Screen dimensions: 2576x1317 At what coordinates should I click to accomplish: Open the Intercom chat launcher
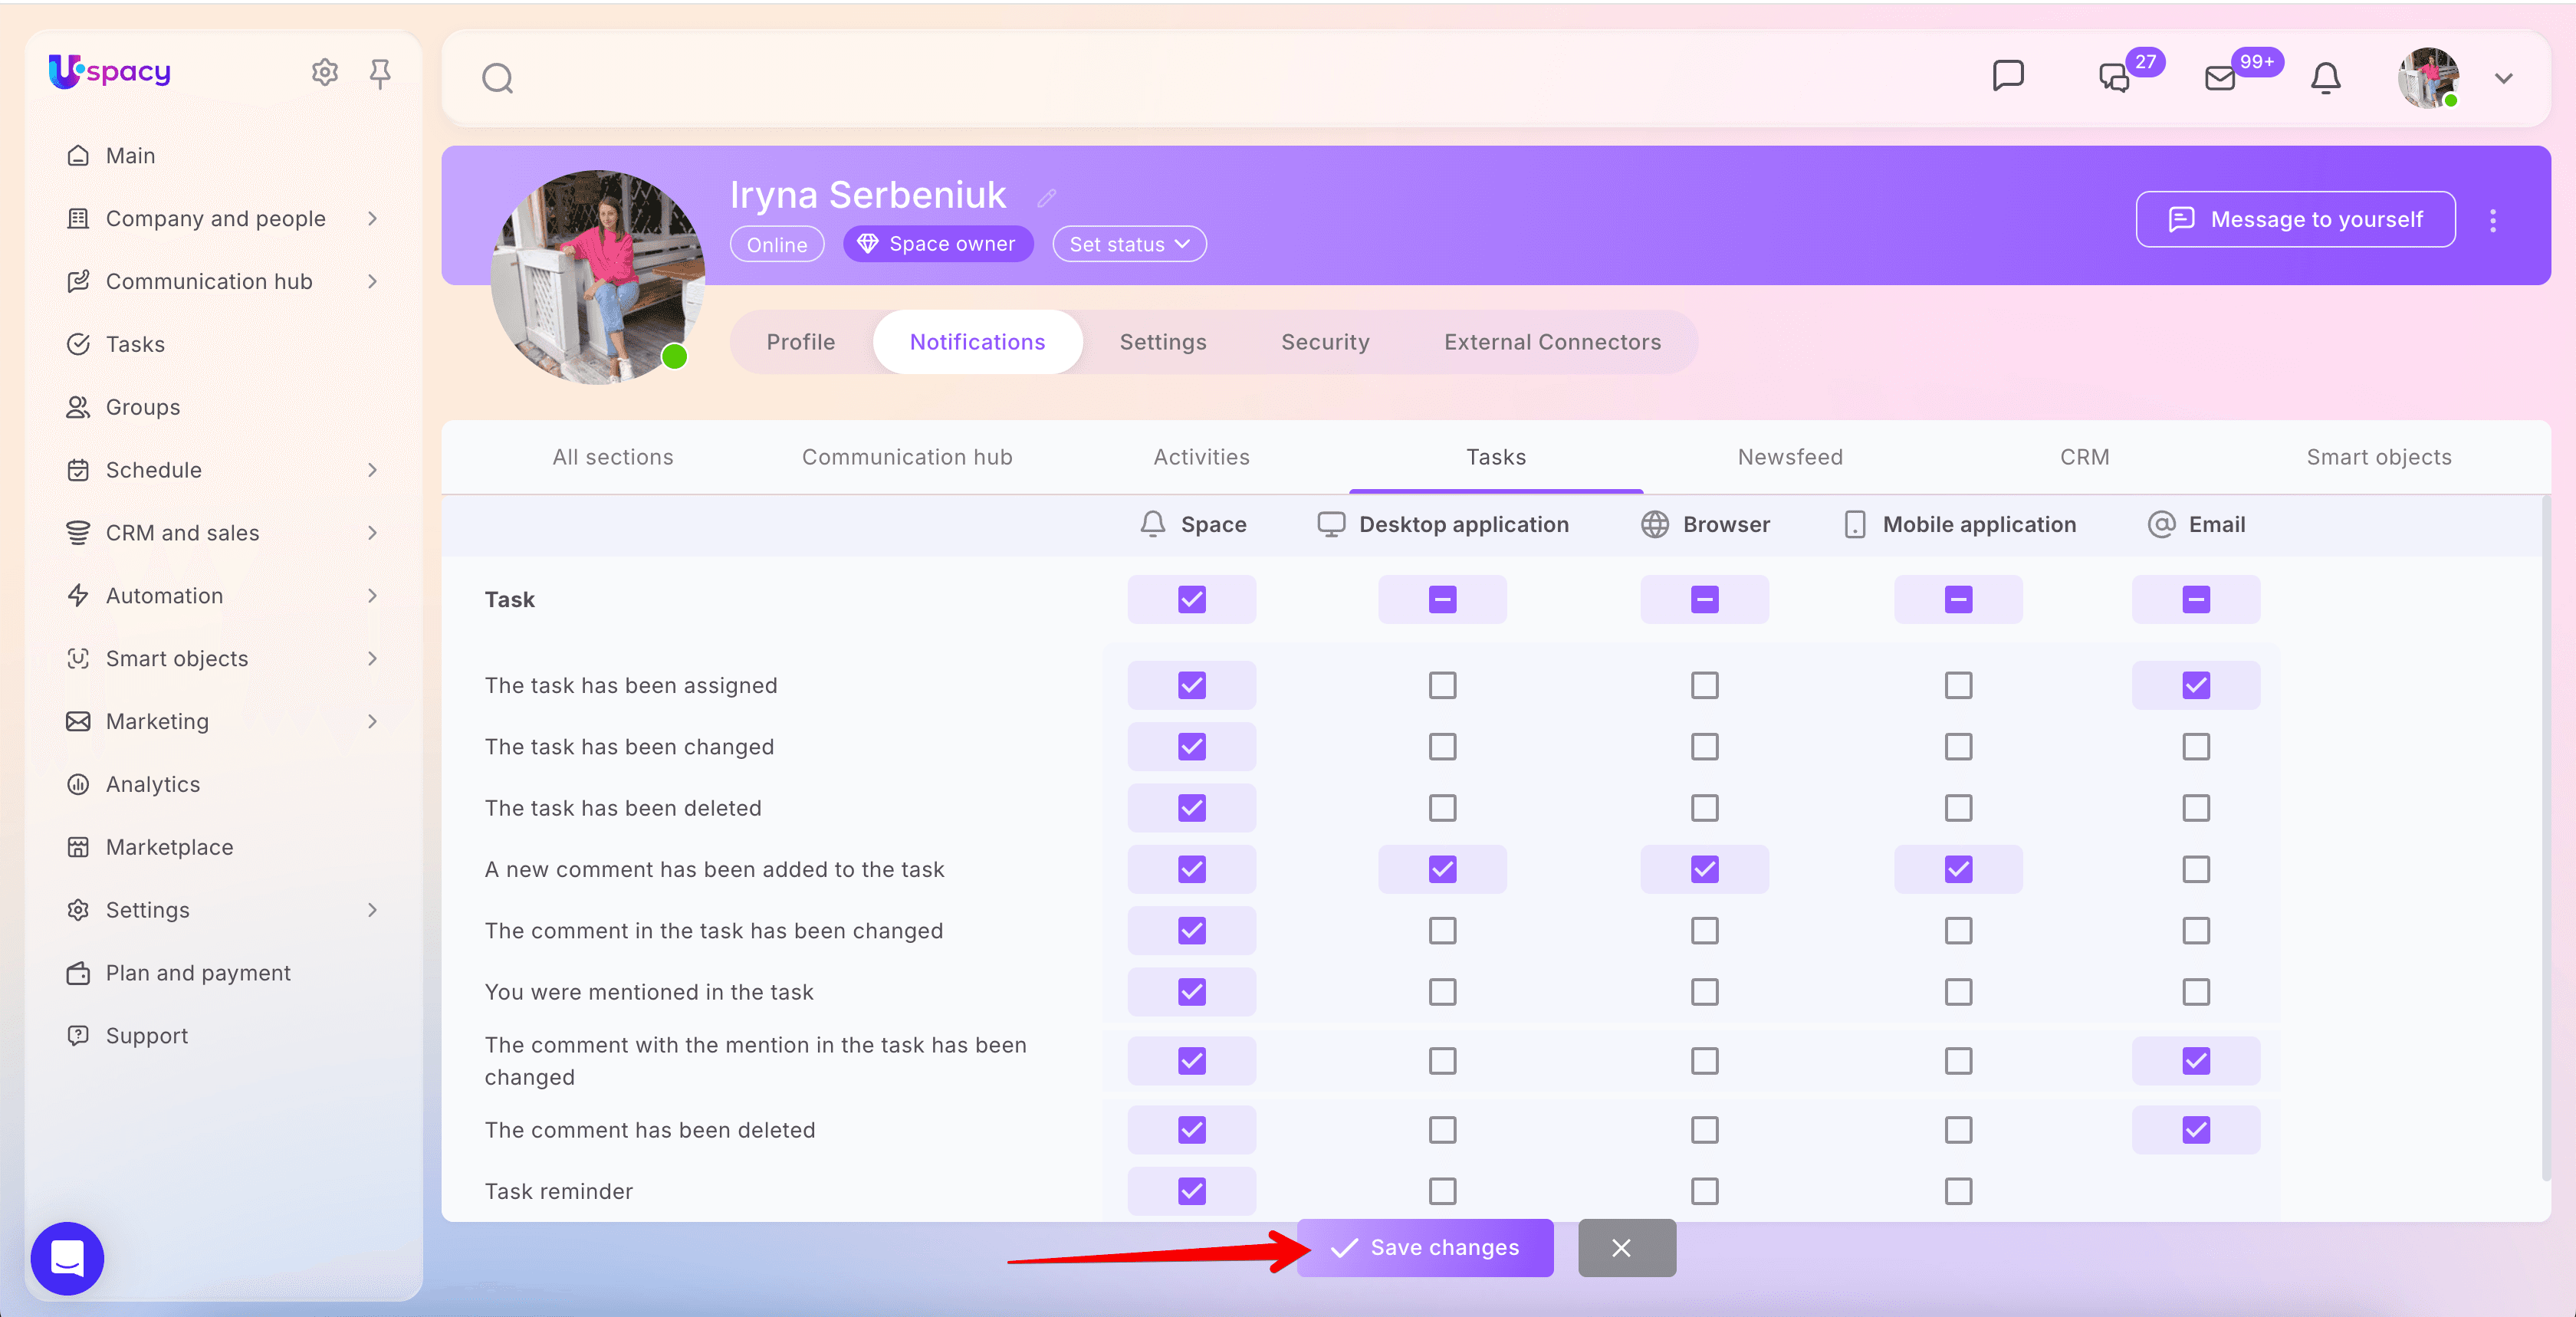67,1258
